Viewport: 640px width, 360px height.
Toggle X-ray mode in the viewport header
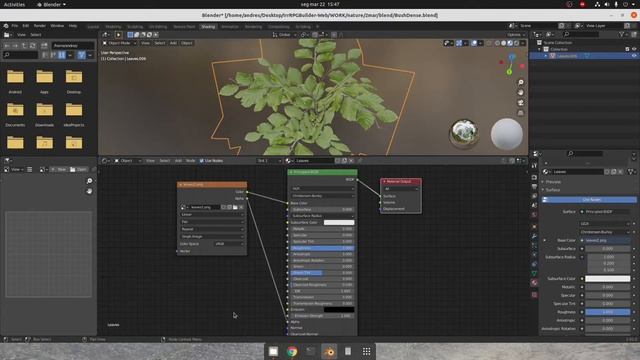(x=489, y=43)
